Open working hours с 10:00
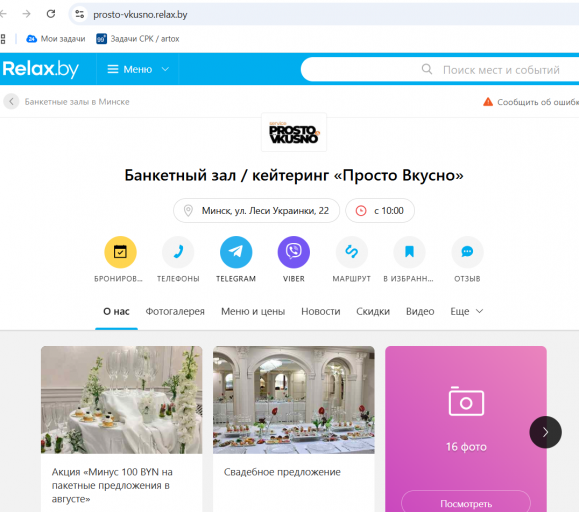The width and height of the screenshot is (579, 512). [380, 211]
